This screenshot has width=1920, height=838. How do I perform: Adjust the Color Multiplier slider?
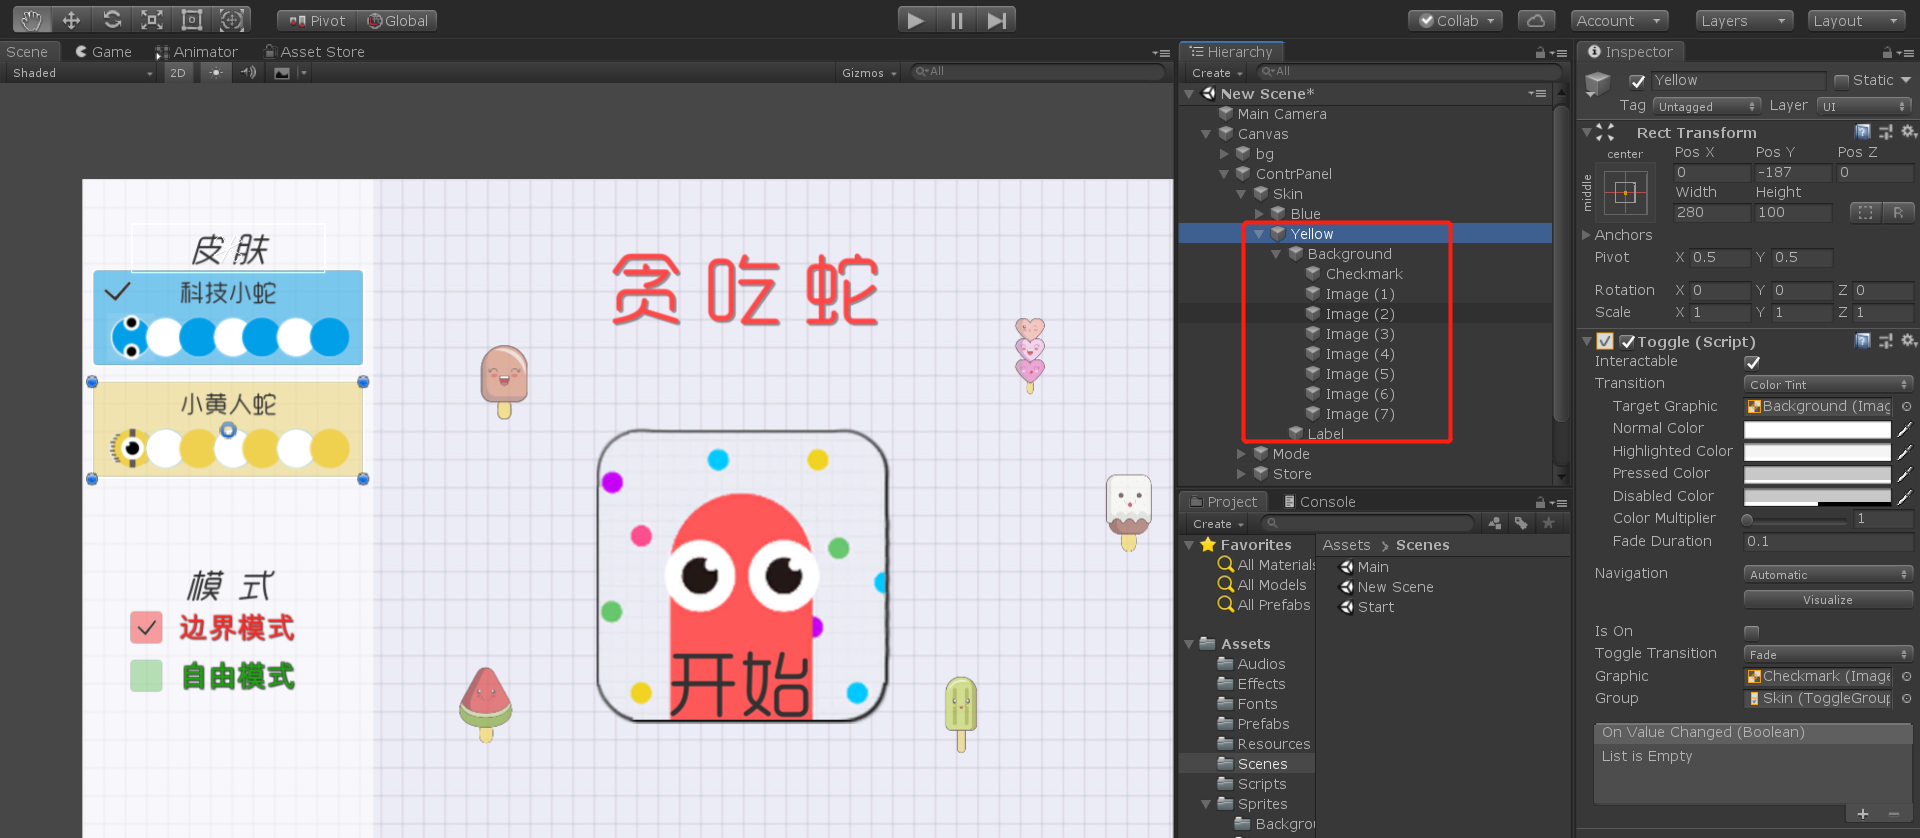click(1796, 519)
